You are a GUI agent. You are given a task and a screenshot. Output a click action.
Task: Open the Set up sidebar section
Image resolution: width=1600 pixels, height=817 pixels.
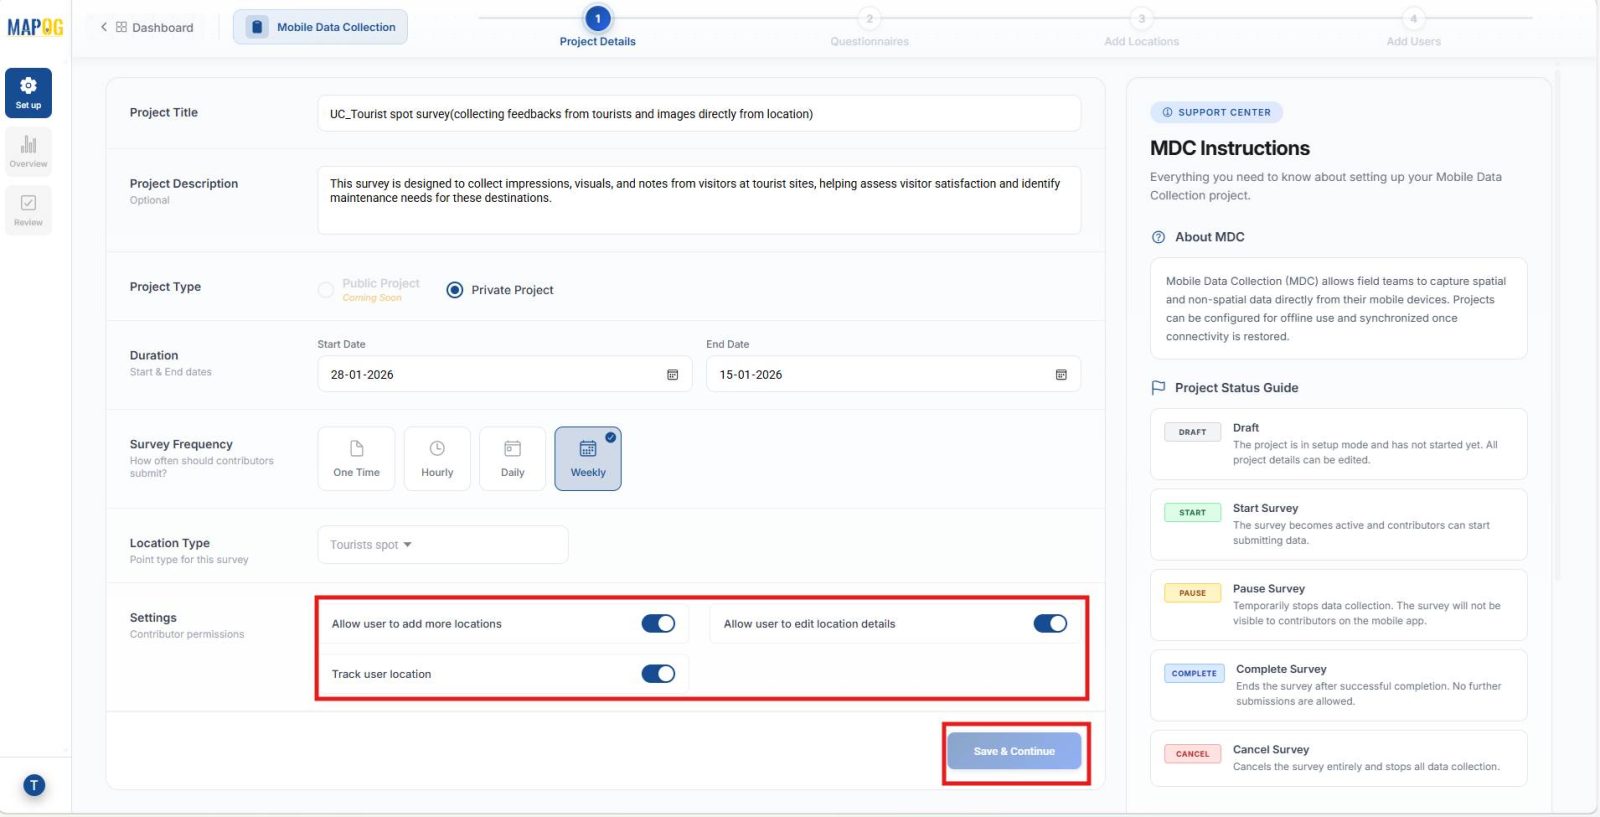28,93
